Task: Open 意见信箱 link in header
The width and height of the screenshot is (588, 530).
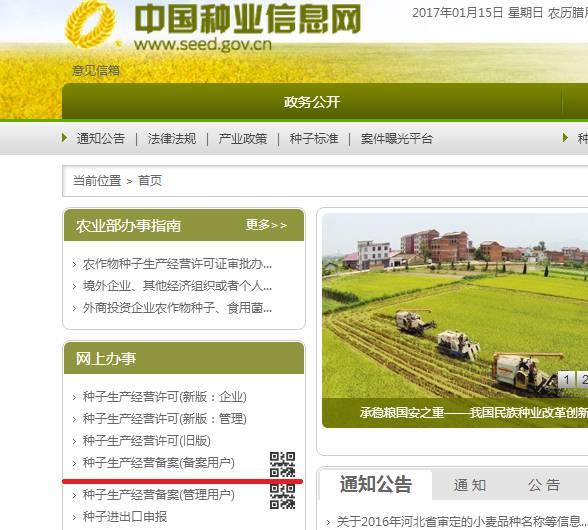Action: (96, 70)
